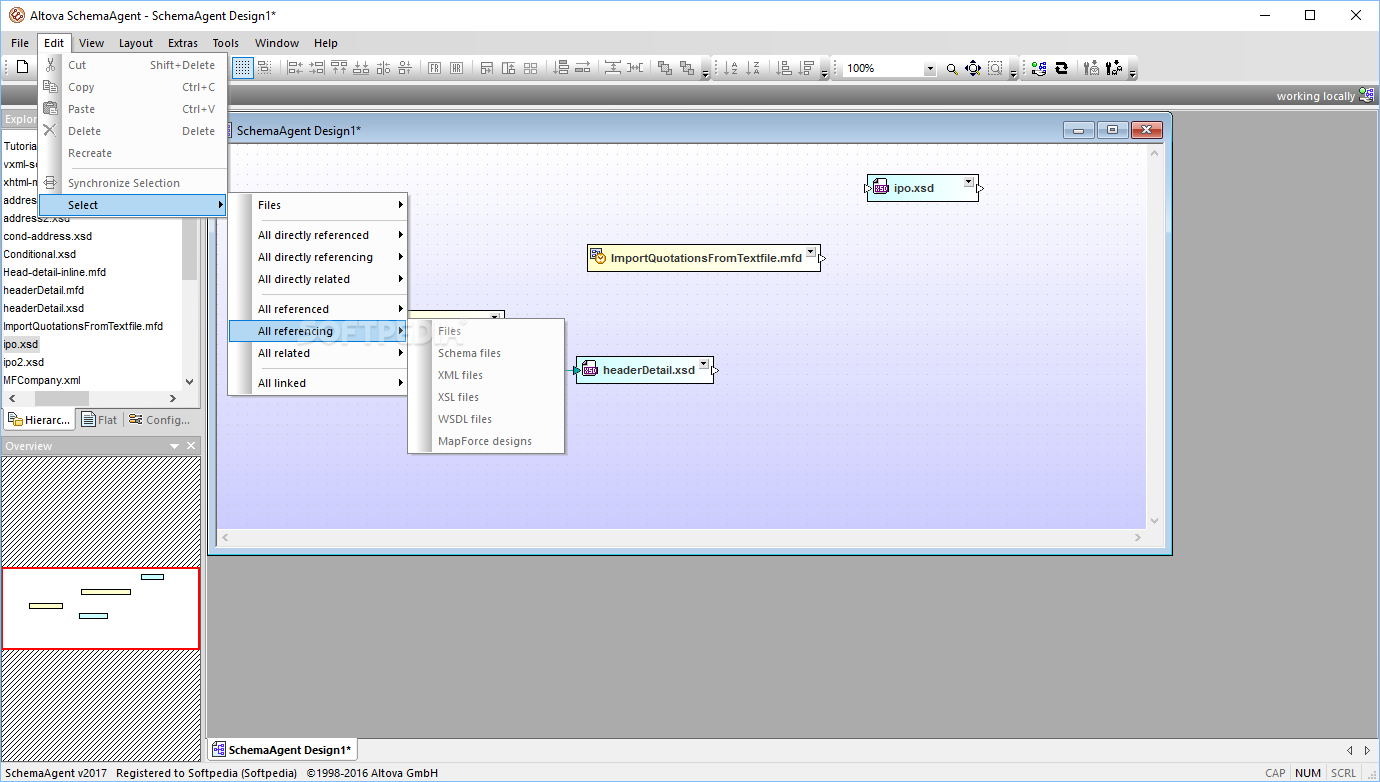Expand the ImportQuotationsFromTextfile.mfd box arrow
The width and height of the screenshot is (1380, 782).
[x=811, y=252]
